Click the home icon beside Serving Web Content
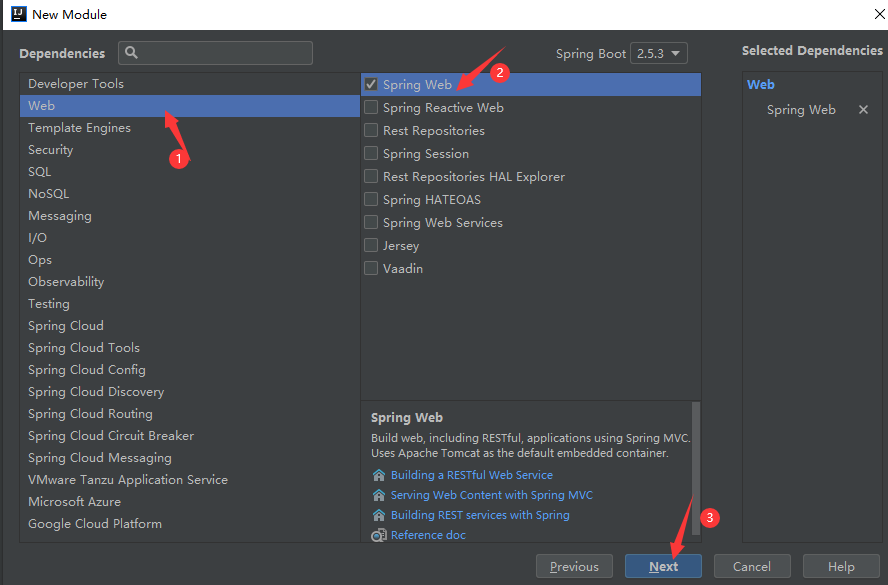 [x=379, y=495]
